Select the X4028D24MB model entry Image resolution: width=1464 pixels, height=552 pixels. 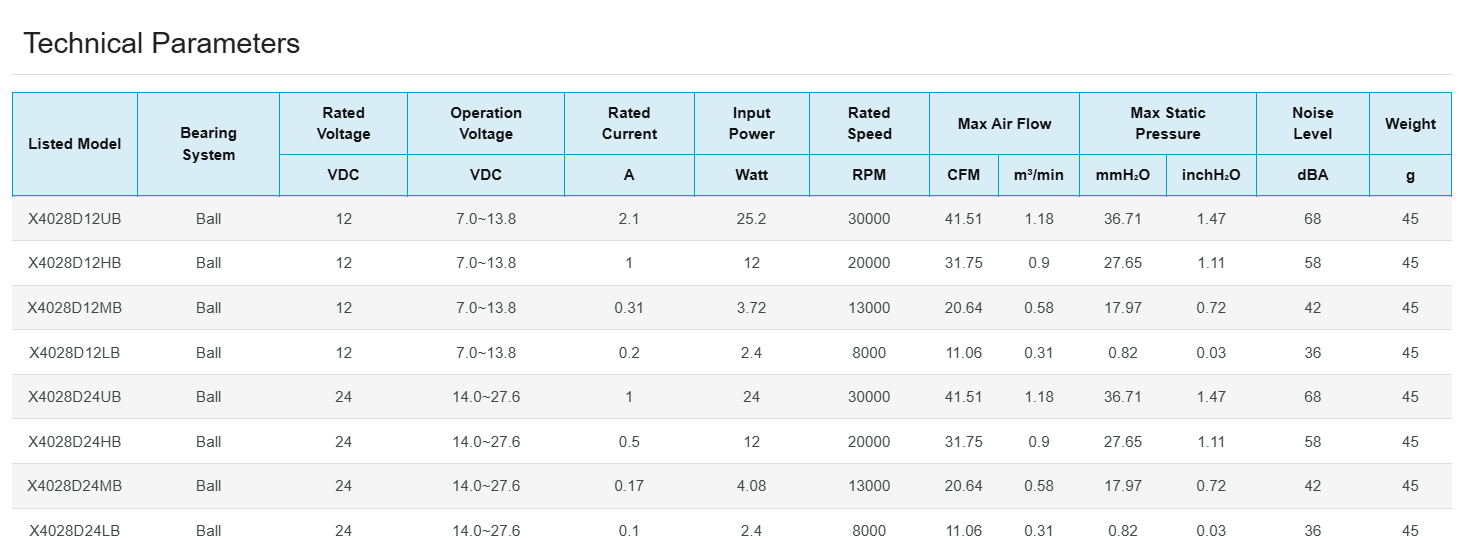pos(75,486)
